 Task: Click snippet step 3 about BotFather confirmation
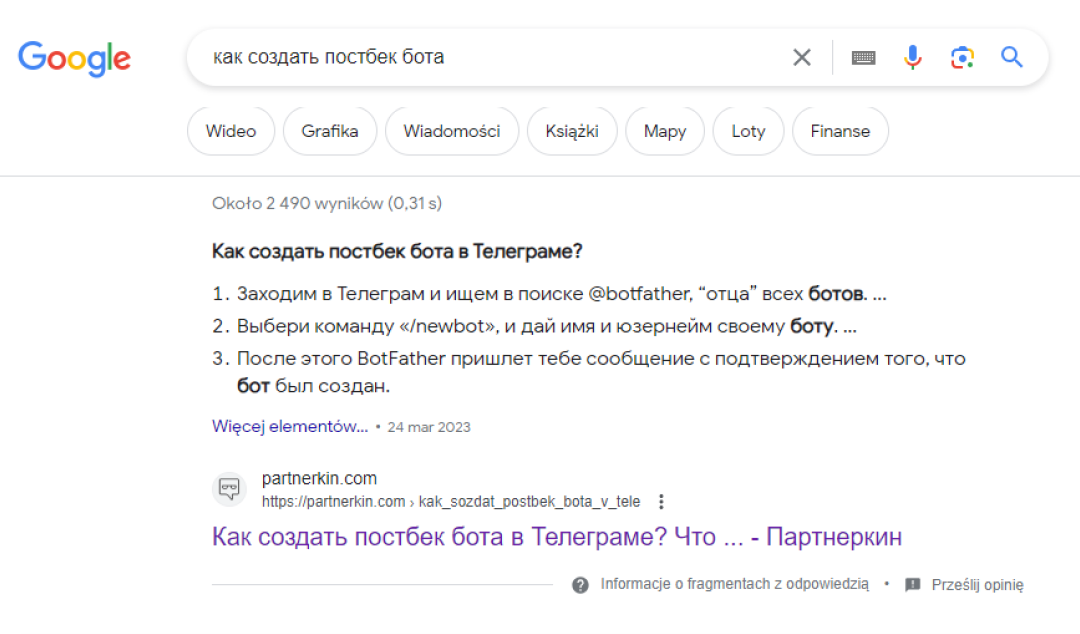click(x=601, y=372)
